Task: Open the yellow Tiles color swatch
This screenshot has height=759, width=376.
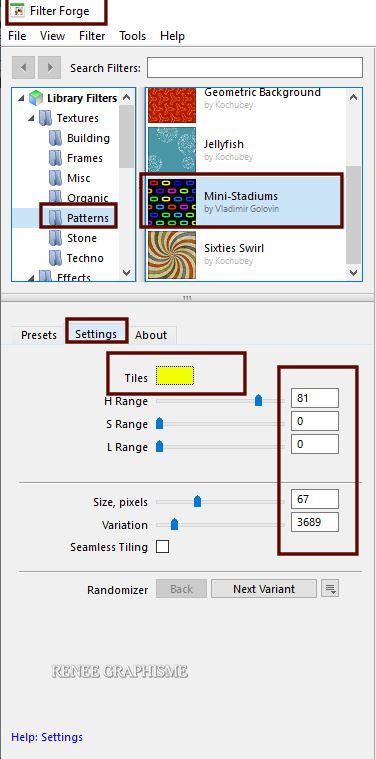Action: point(175,376)
